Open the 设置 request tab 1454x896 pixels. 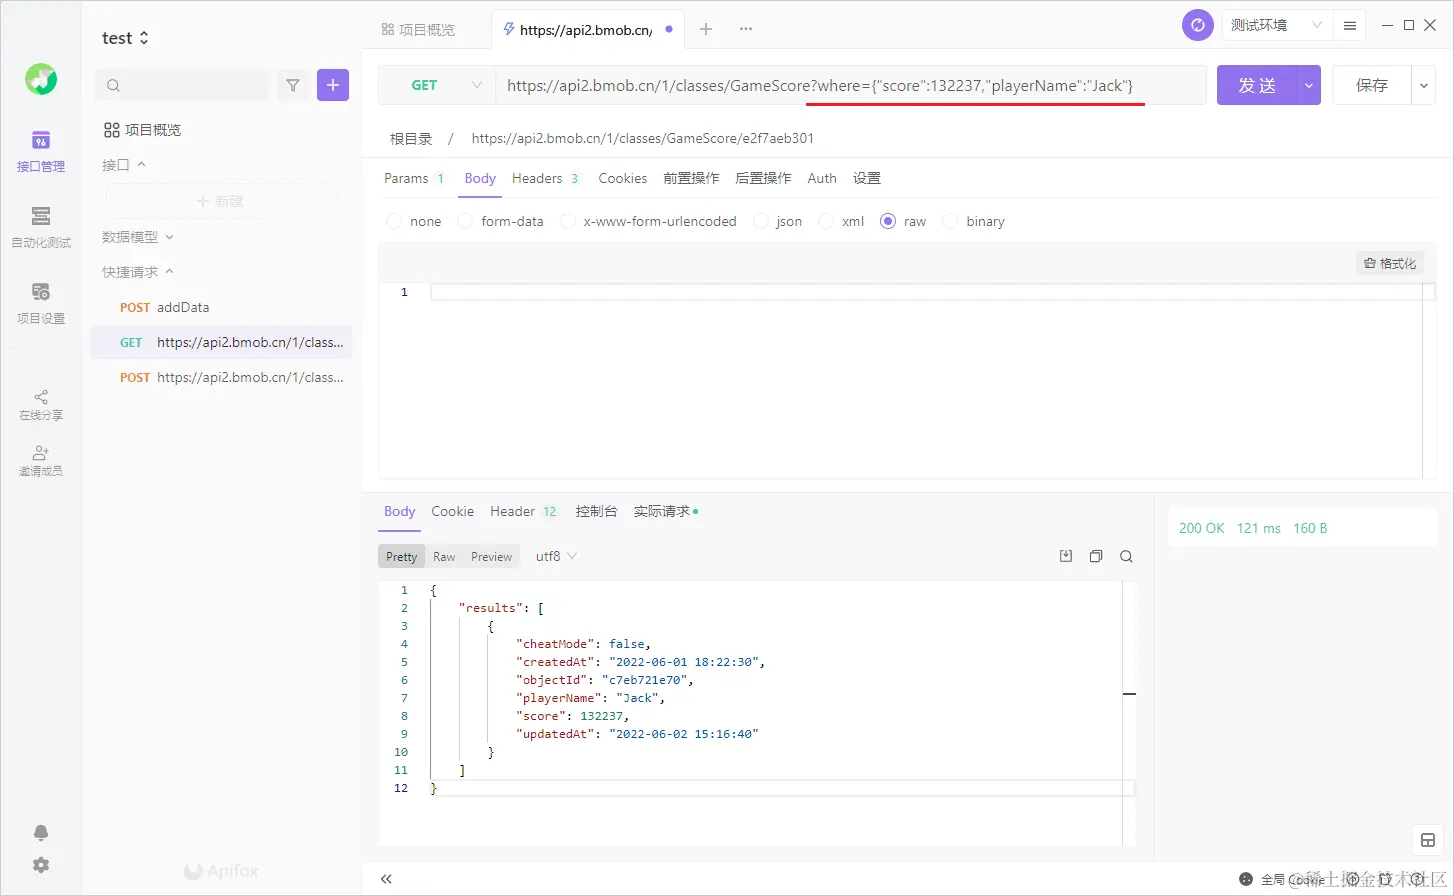[x=867, y=178]
